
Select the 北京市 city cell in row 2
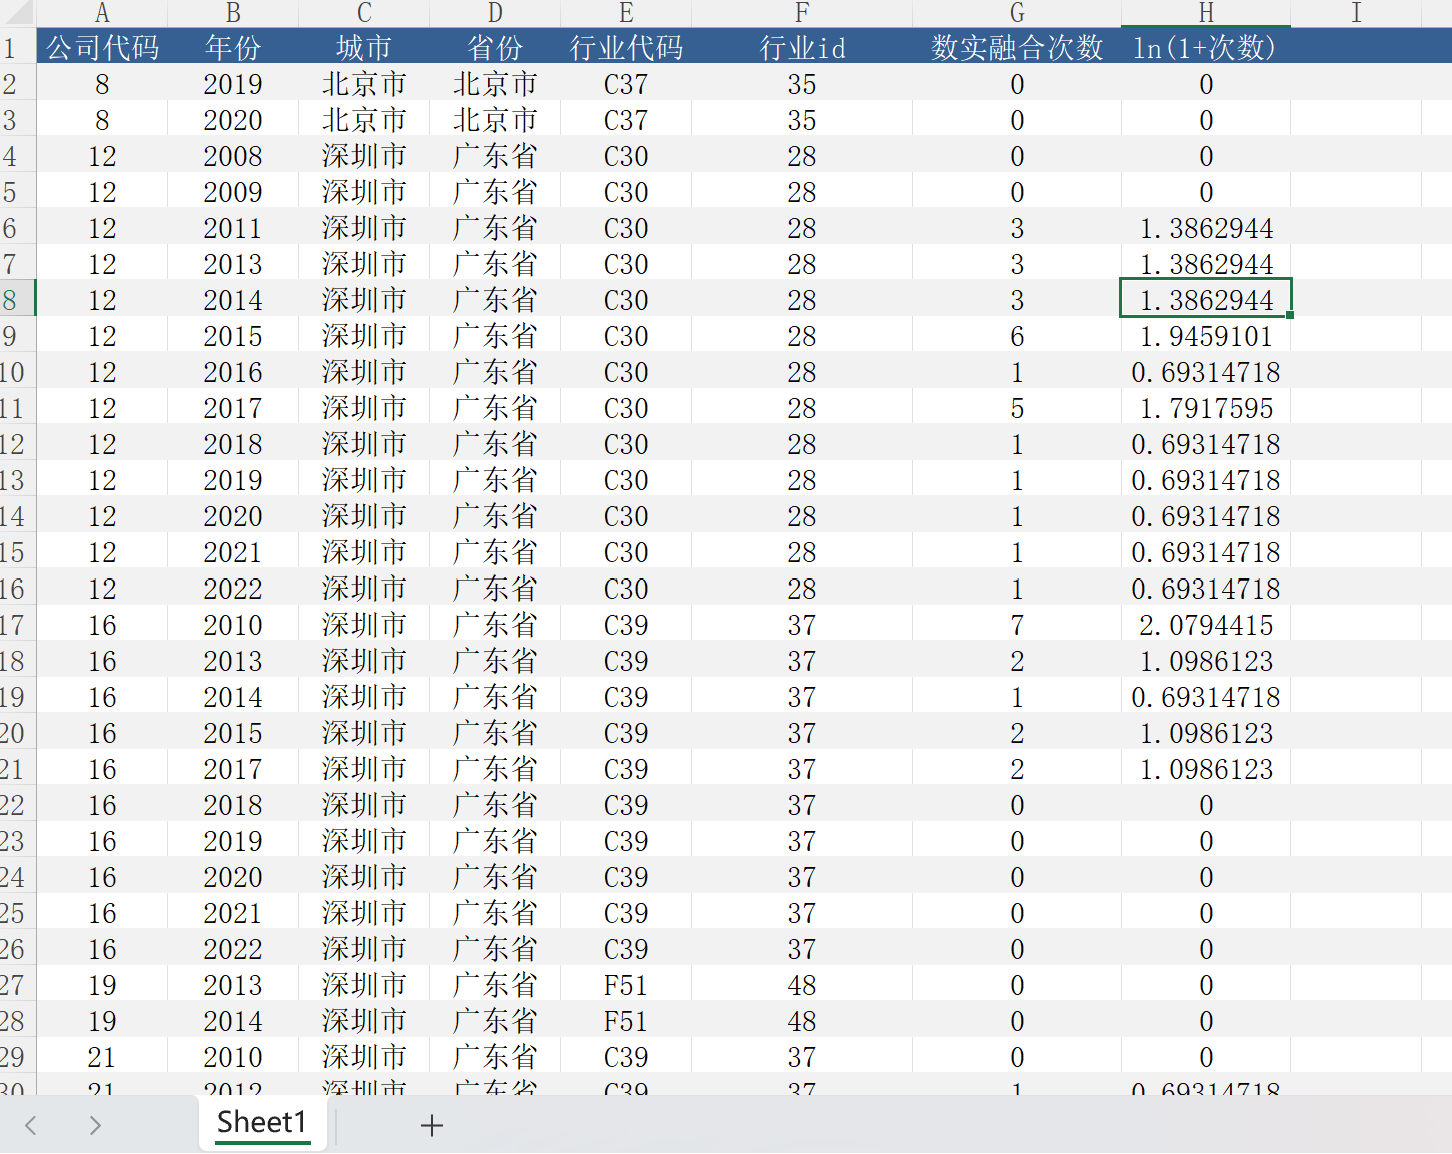point(364,84)
